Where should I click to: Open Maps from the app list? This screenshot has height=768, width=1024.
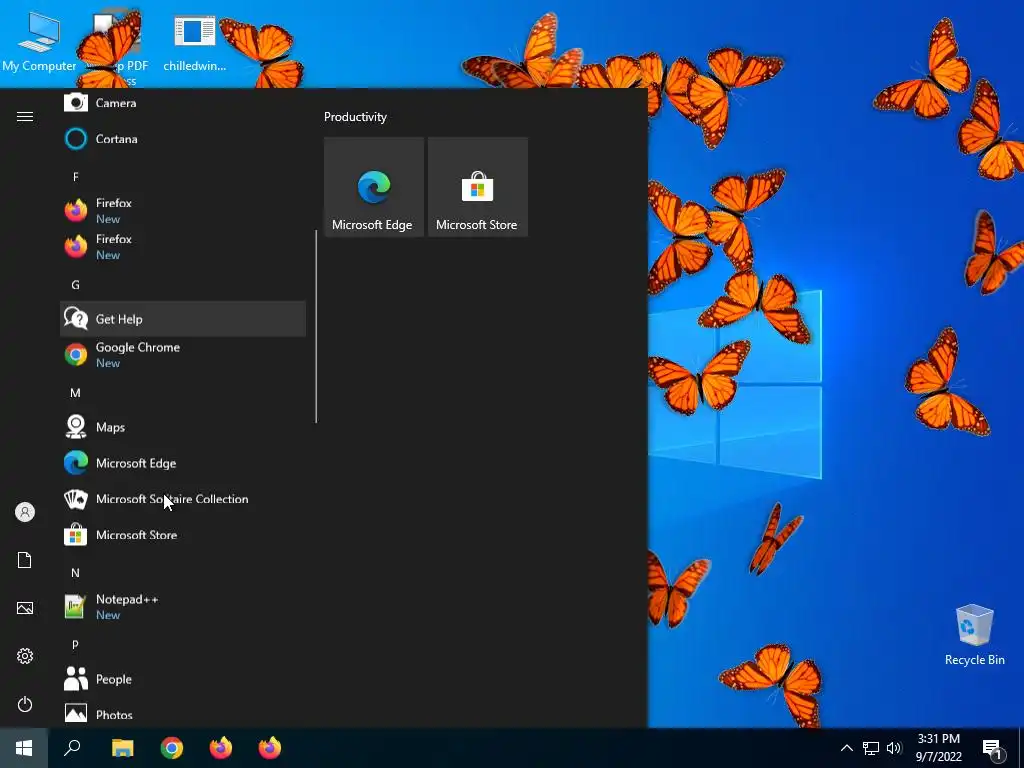pos(183,427)
